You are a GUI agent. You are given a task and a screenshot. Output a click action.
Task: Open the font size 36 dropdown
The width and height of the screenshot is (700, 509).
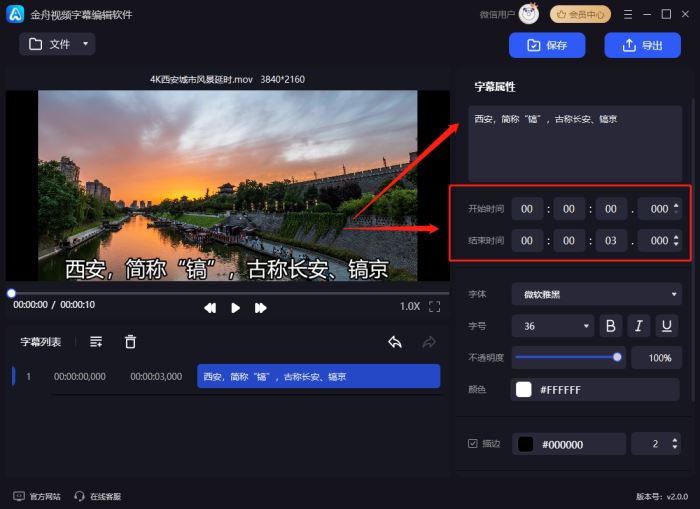click(x=553, y=326)
